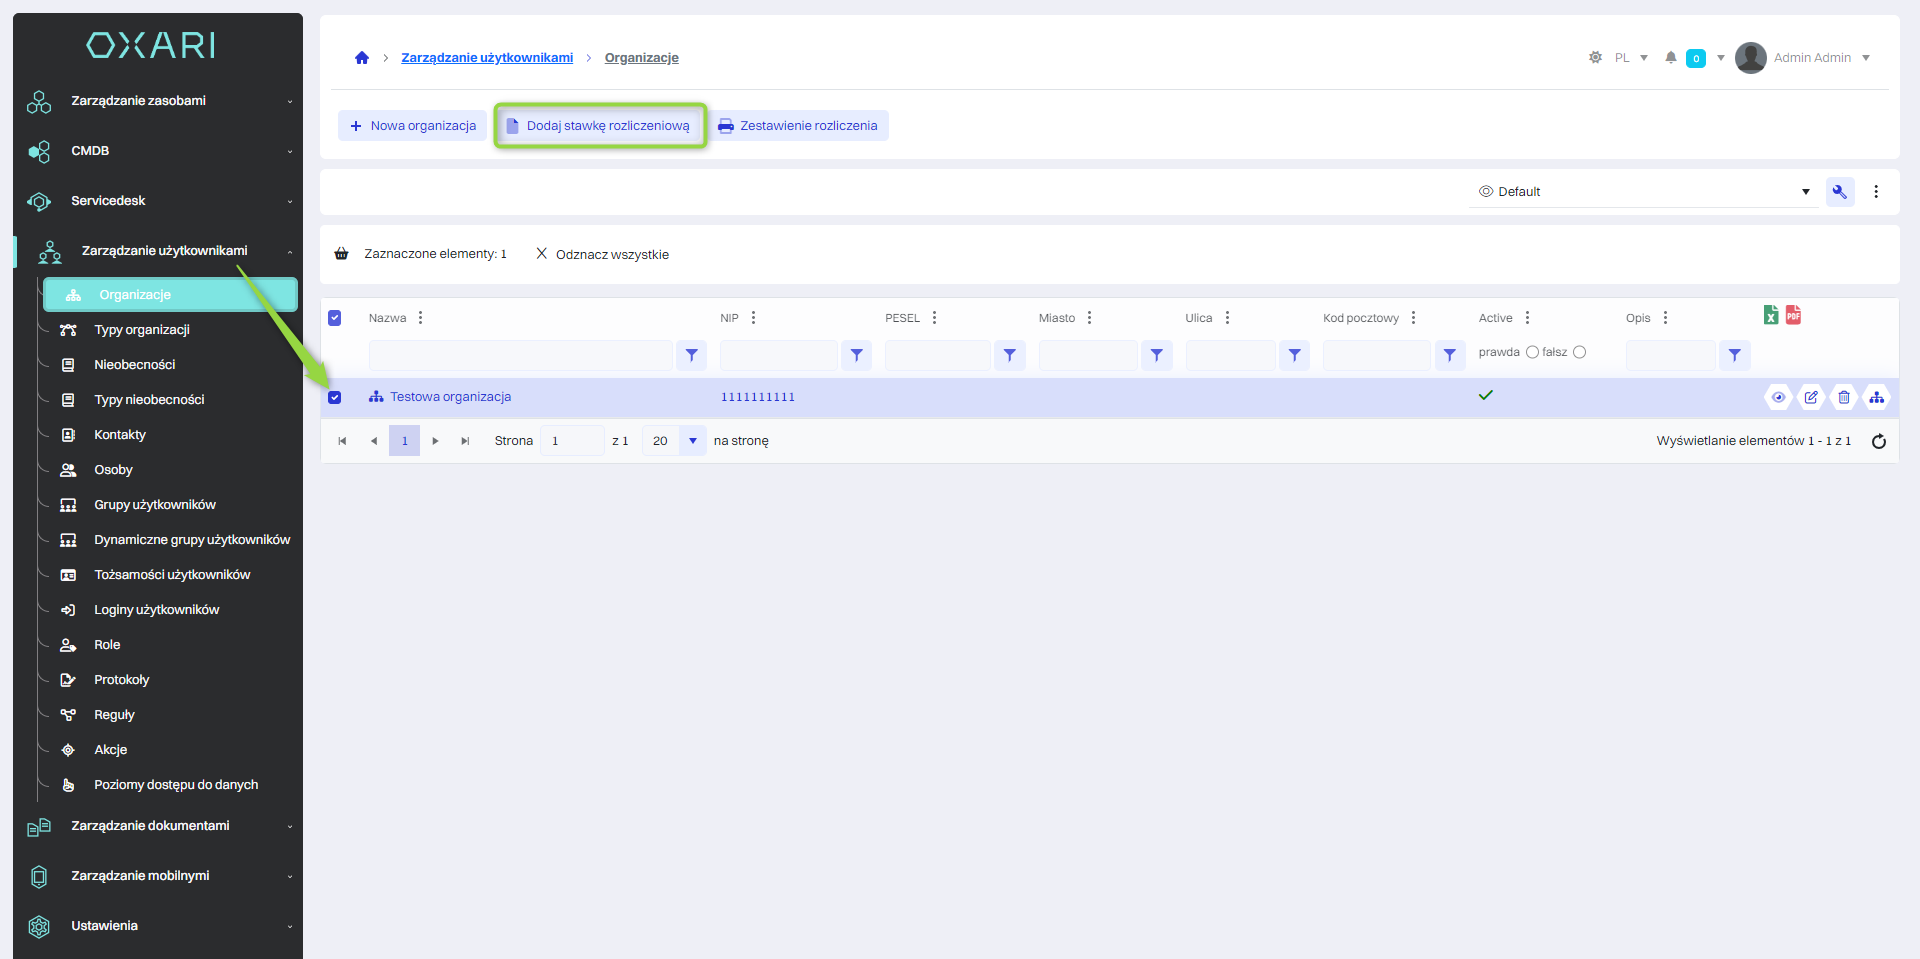1920x959 pixels.
Task: Export table to PDF file
Action: click(x=1793, y=315)
